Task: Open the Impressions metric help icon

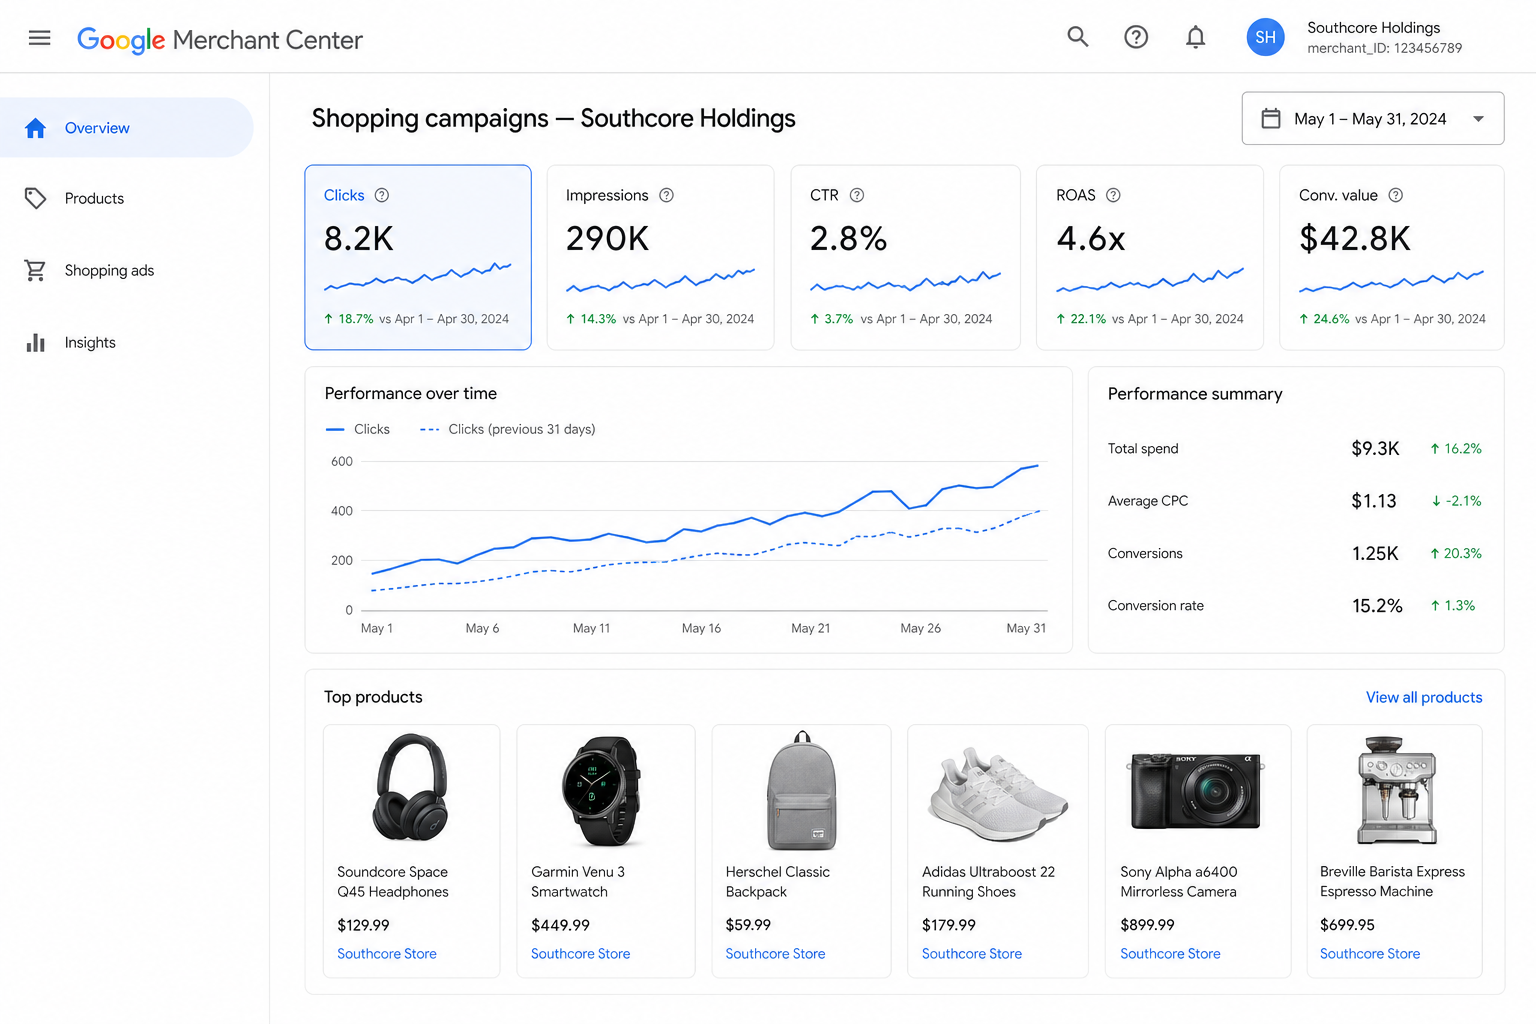Action: [666, 195]
